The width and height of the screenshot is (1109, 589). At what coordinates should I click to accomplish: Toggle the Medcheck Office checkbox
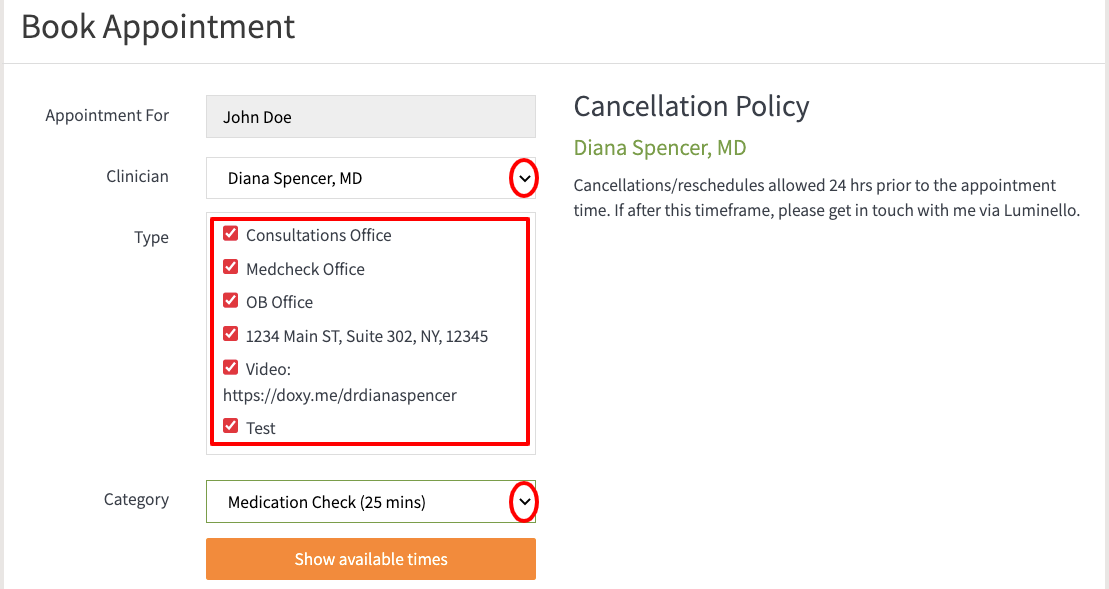[231, 267]
